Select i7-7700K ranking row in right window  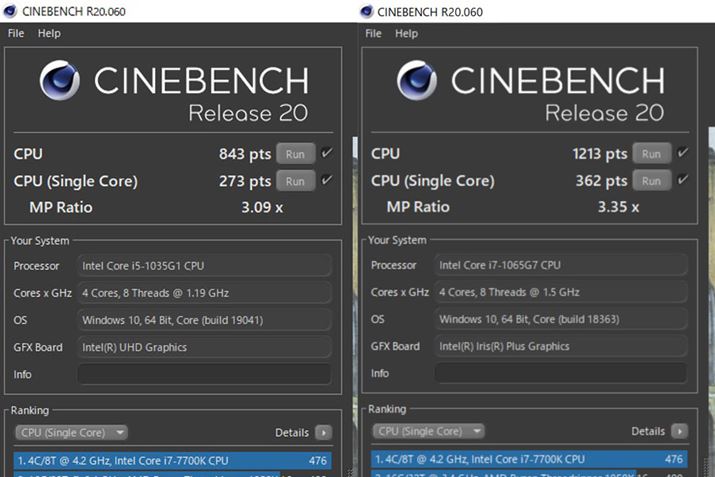tap(529, 459)
